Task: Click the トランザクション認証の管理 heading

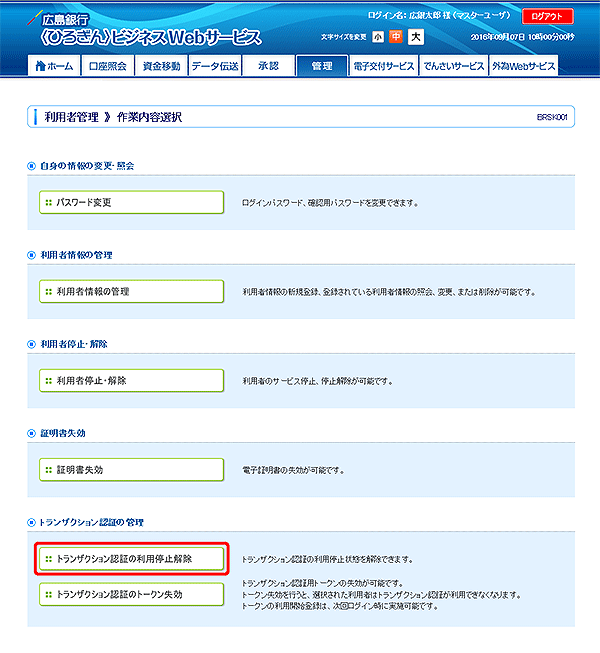Action: 91,523
